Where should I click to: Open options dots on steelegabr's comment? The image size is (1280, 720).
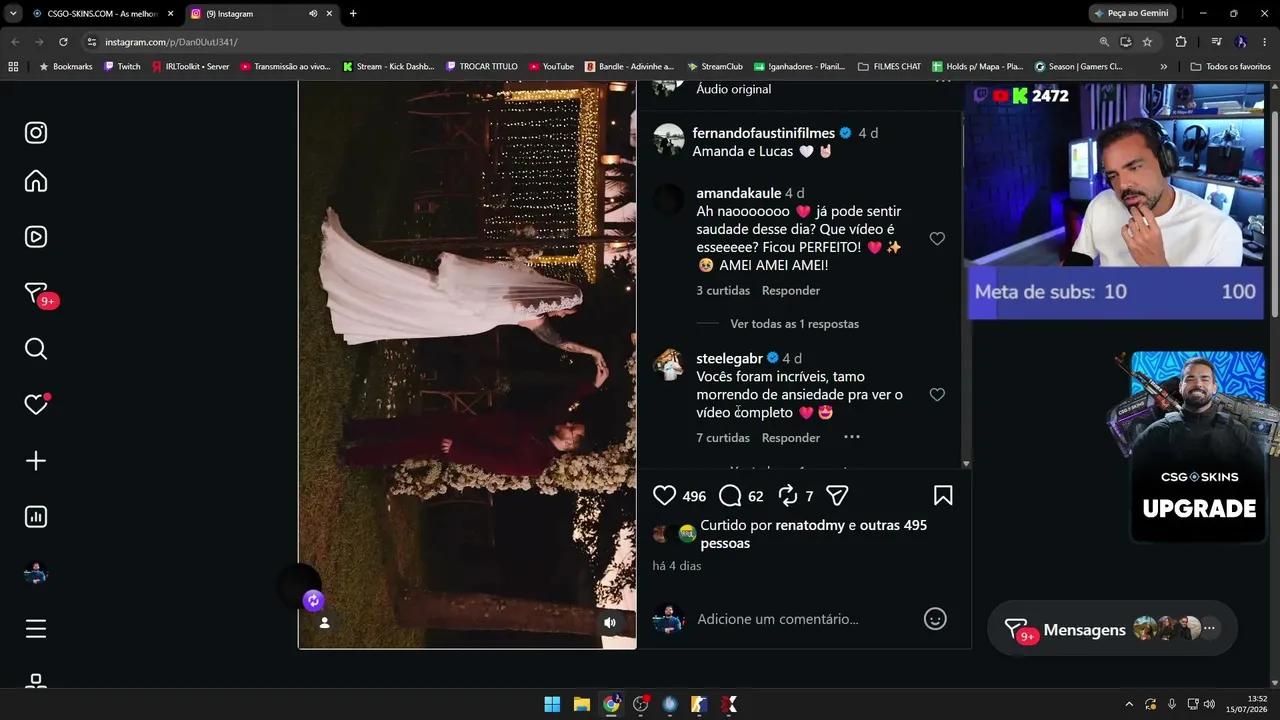[x=852, y=437]
